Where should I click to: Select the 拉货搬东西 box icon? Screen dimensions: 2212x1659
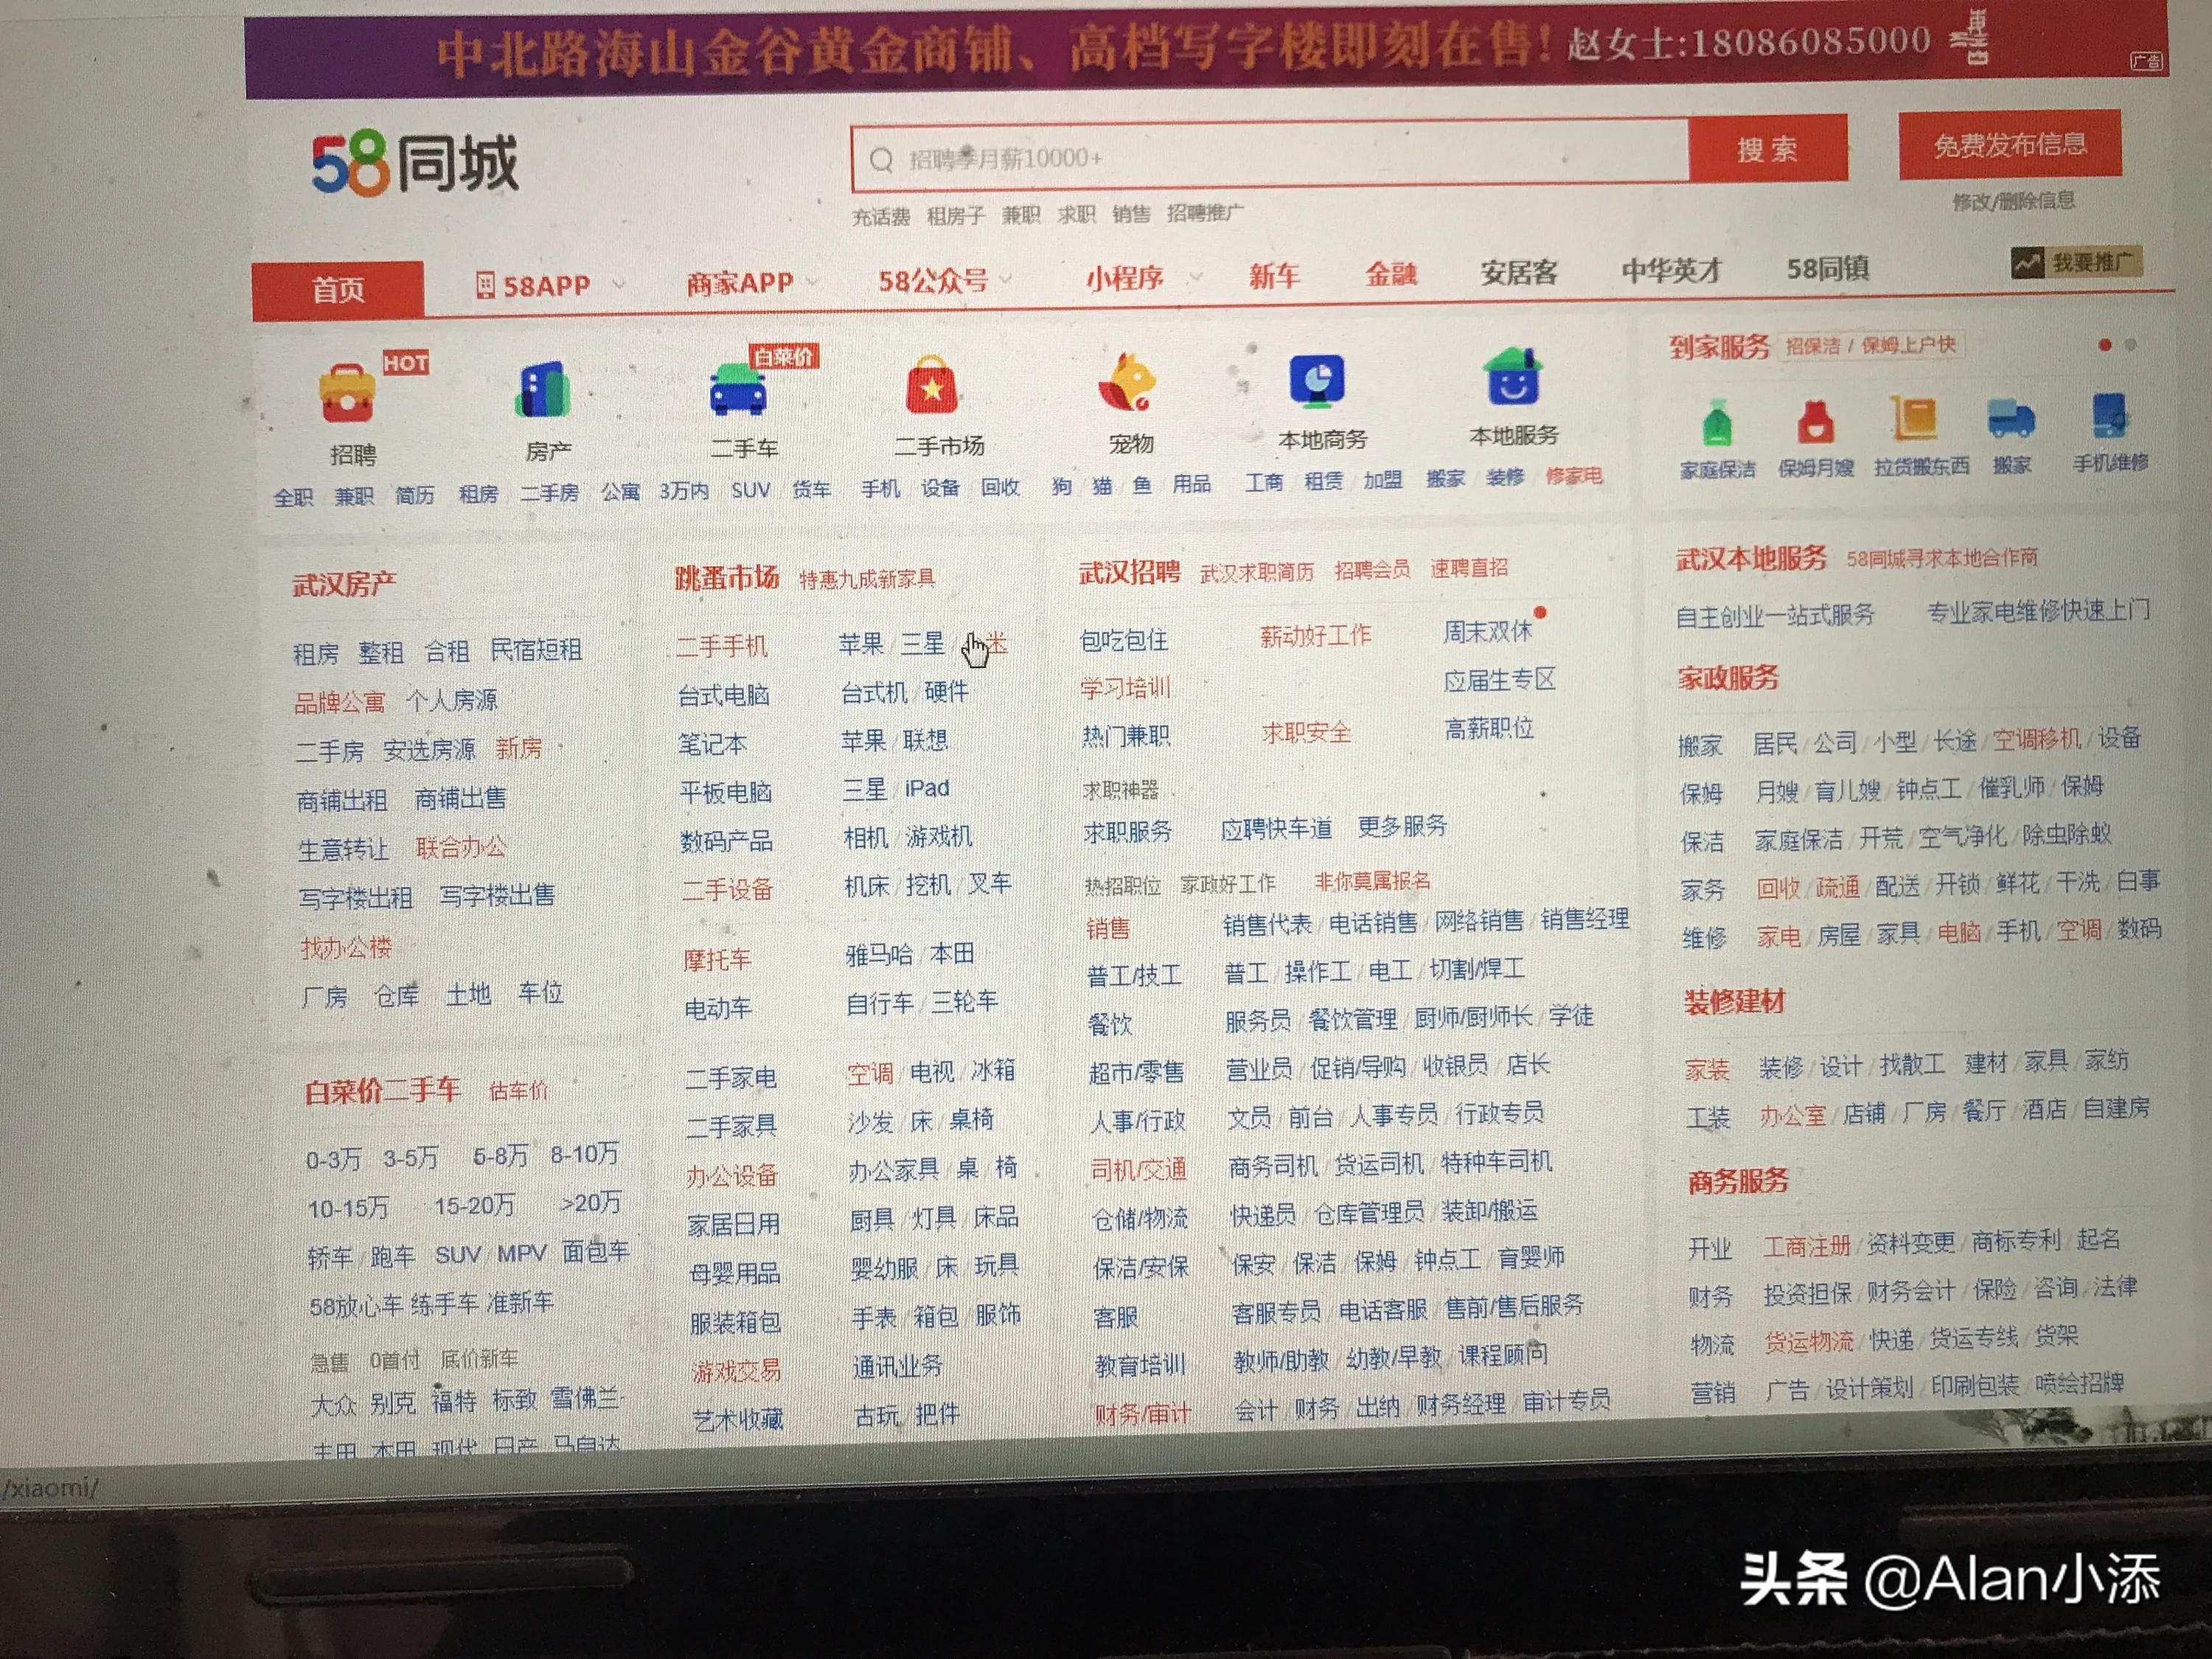(1913, 419)
